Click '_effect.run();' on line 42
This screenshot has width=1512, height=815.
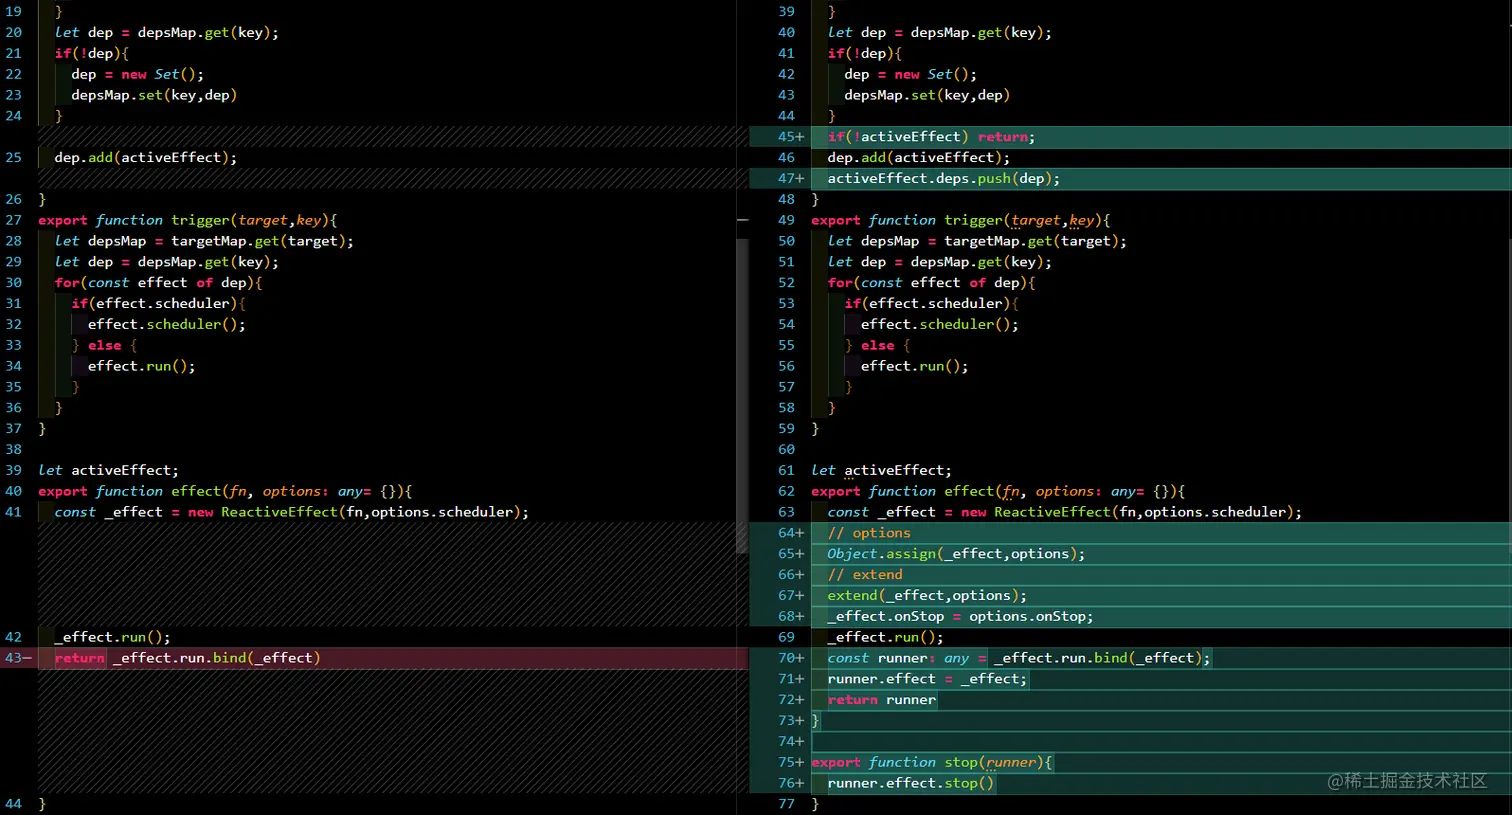[x=113, y=637]
